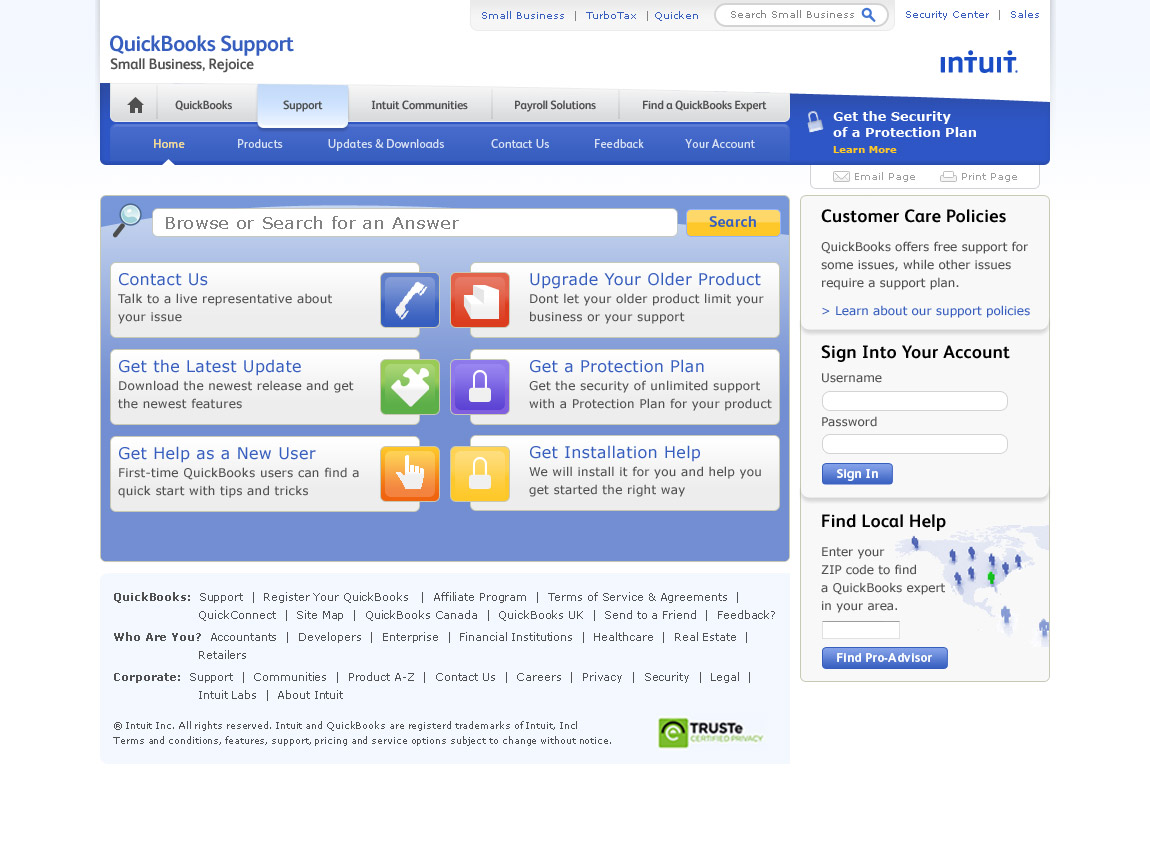Click the printer icon beside Print Page

click(x=948, y=177)
